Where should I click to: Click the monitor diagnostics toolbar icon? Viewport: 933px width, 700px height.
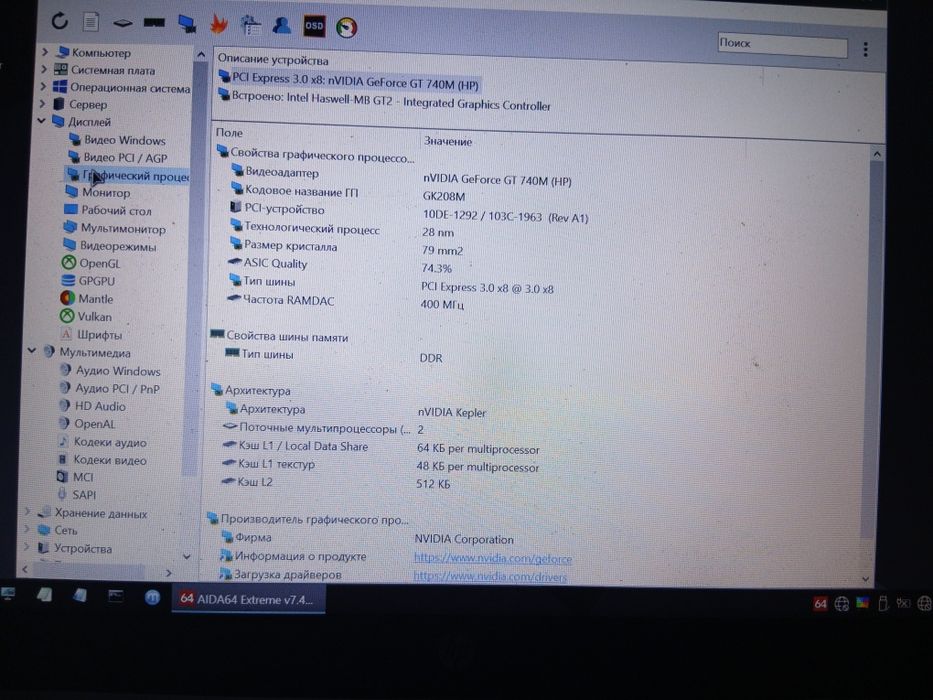pos(187,24)
